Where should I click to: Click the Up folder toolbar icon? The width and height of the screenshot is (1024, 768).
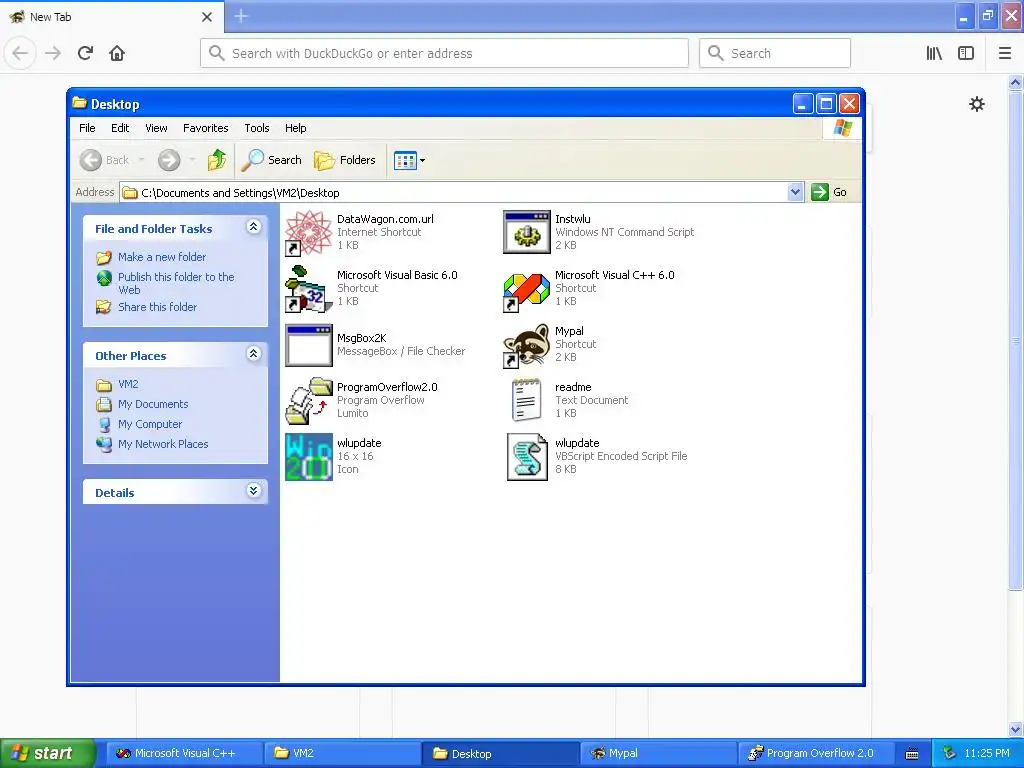point(216,160)
